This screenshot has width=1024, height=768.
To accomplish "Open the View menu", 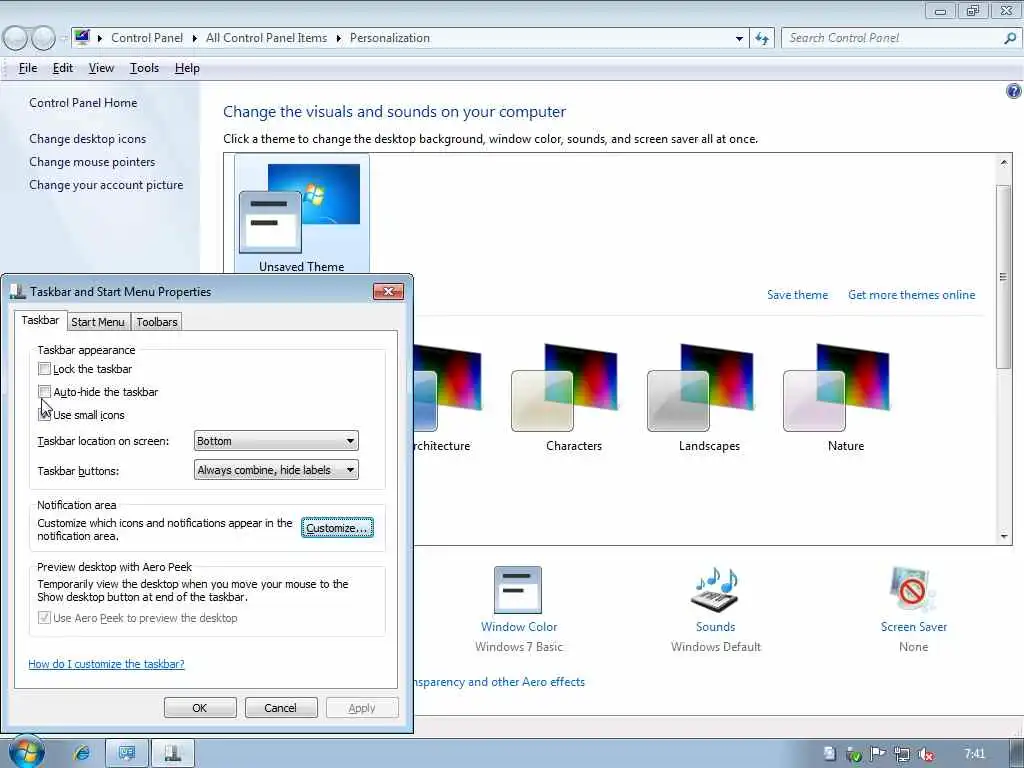I will (101, 68).
